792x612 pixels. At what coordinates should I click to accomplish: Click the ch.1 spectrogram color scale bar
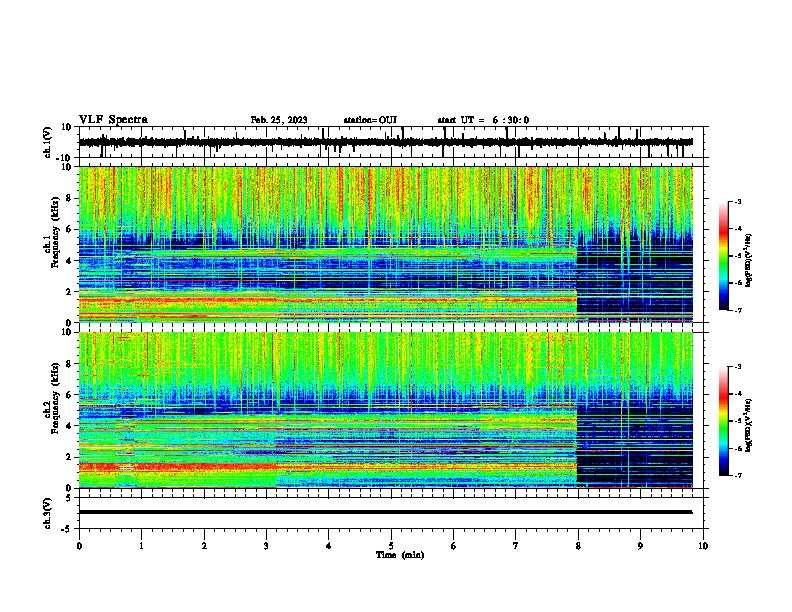[x=724, y=256]
